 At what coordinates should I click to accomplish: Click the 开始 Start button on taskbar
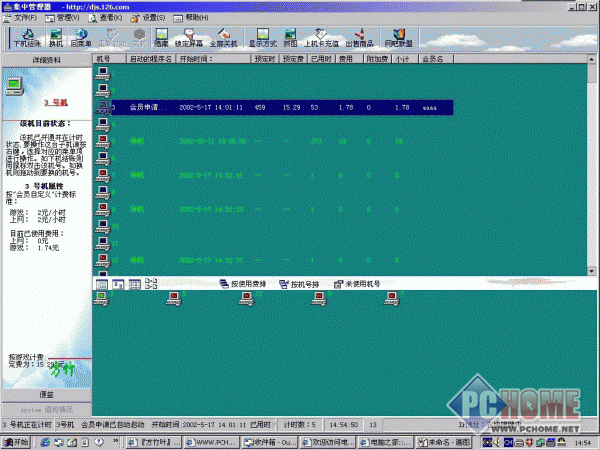point(16,443)
